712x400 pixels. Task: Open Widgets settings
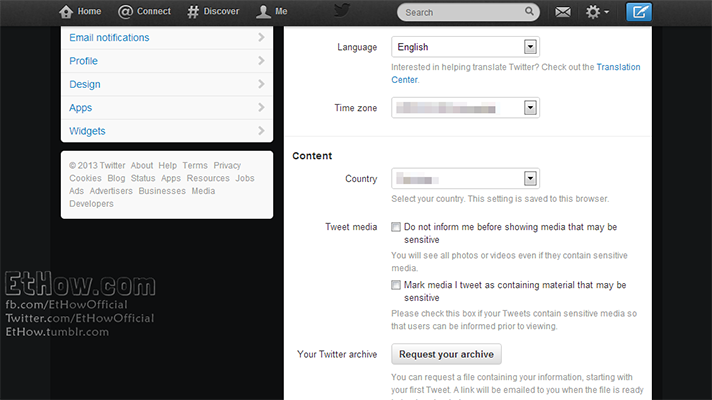click(x=167, y=131)
